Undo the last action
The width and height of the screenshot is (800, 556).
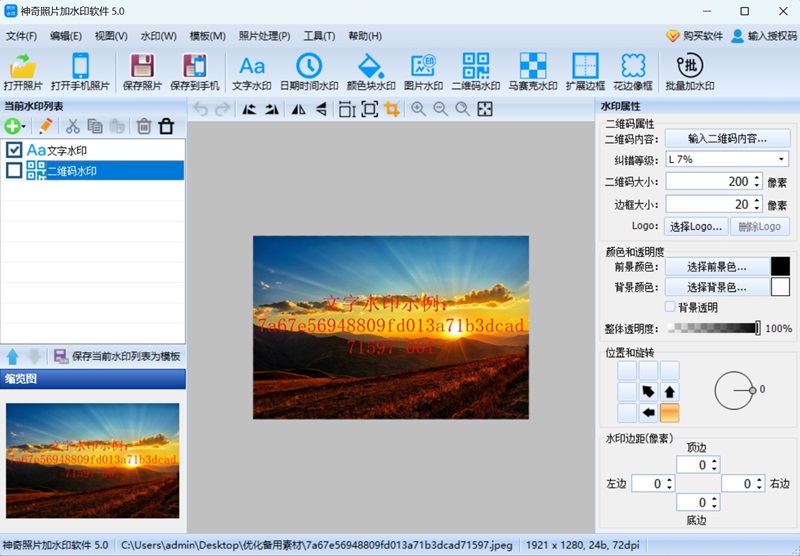(201, 109)
